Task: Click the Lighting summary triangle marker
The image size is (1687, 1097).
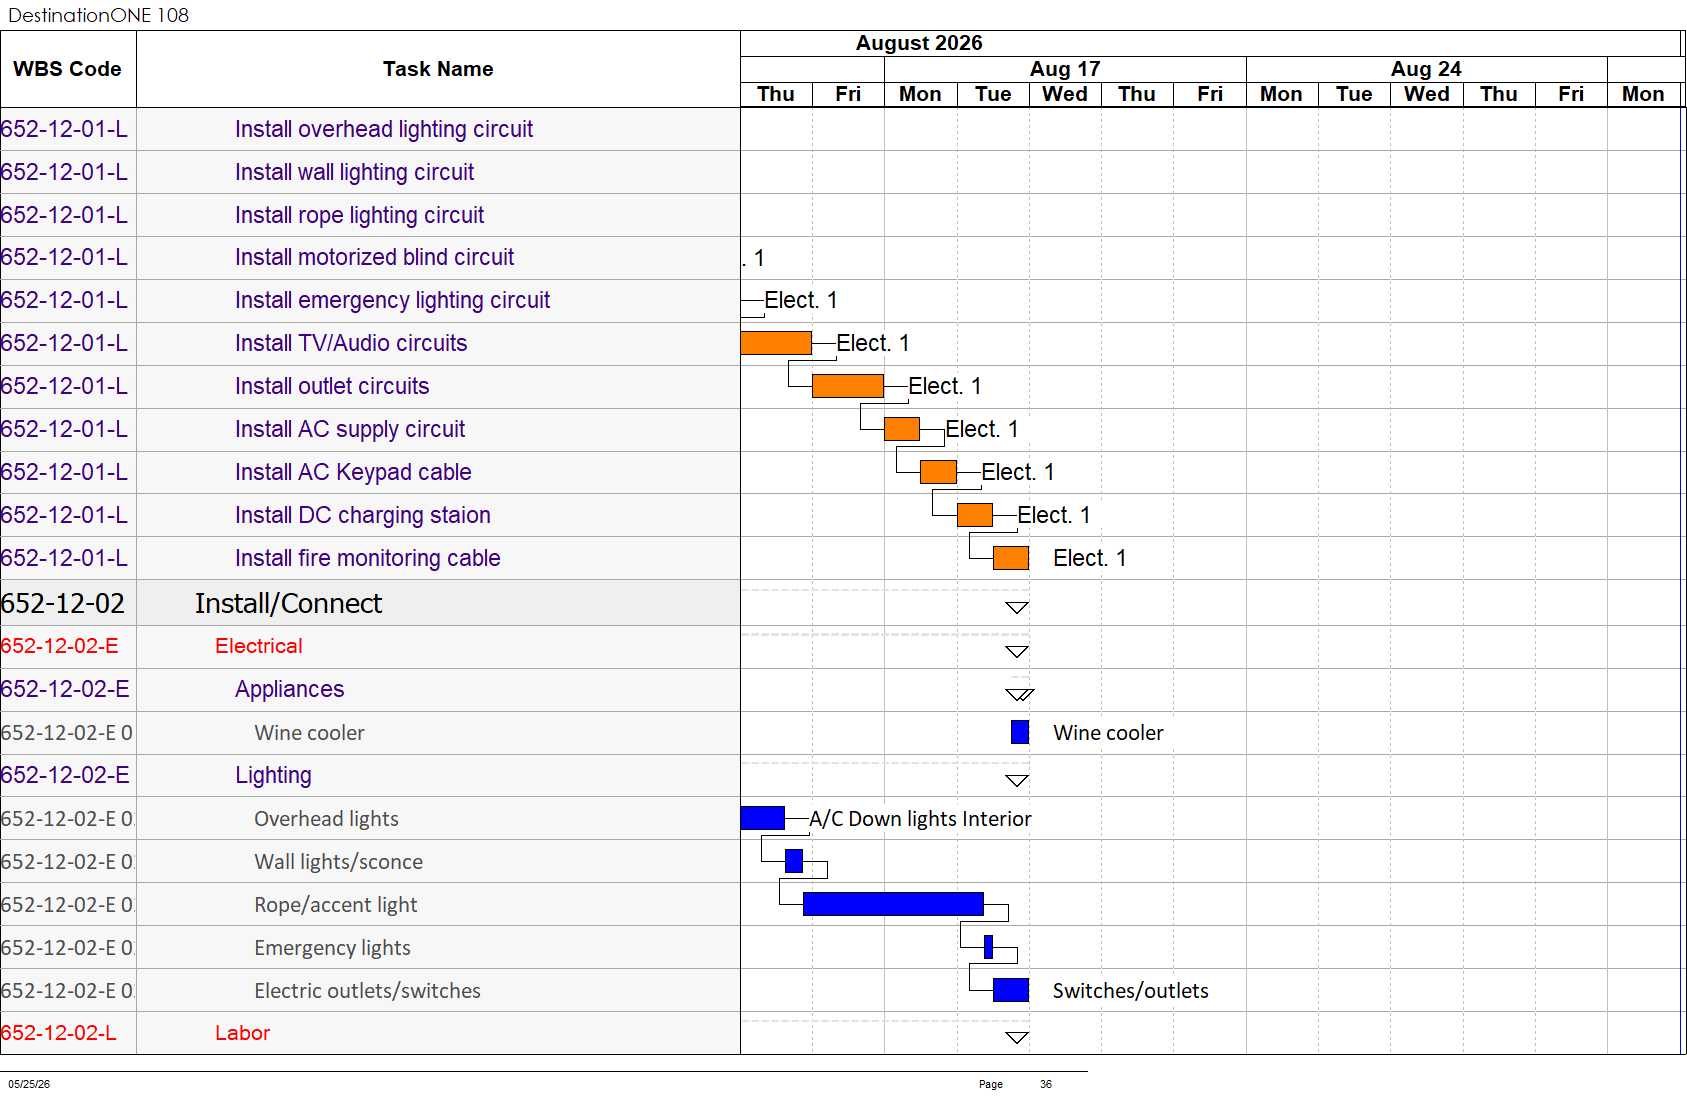Action: pyautogui.click(x=1017, y=781)
